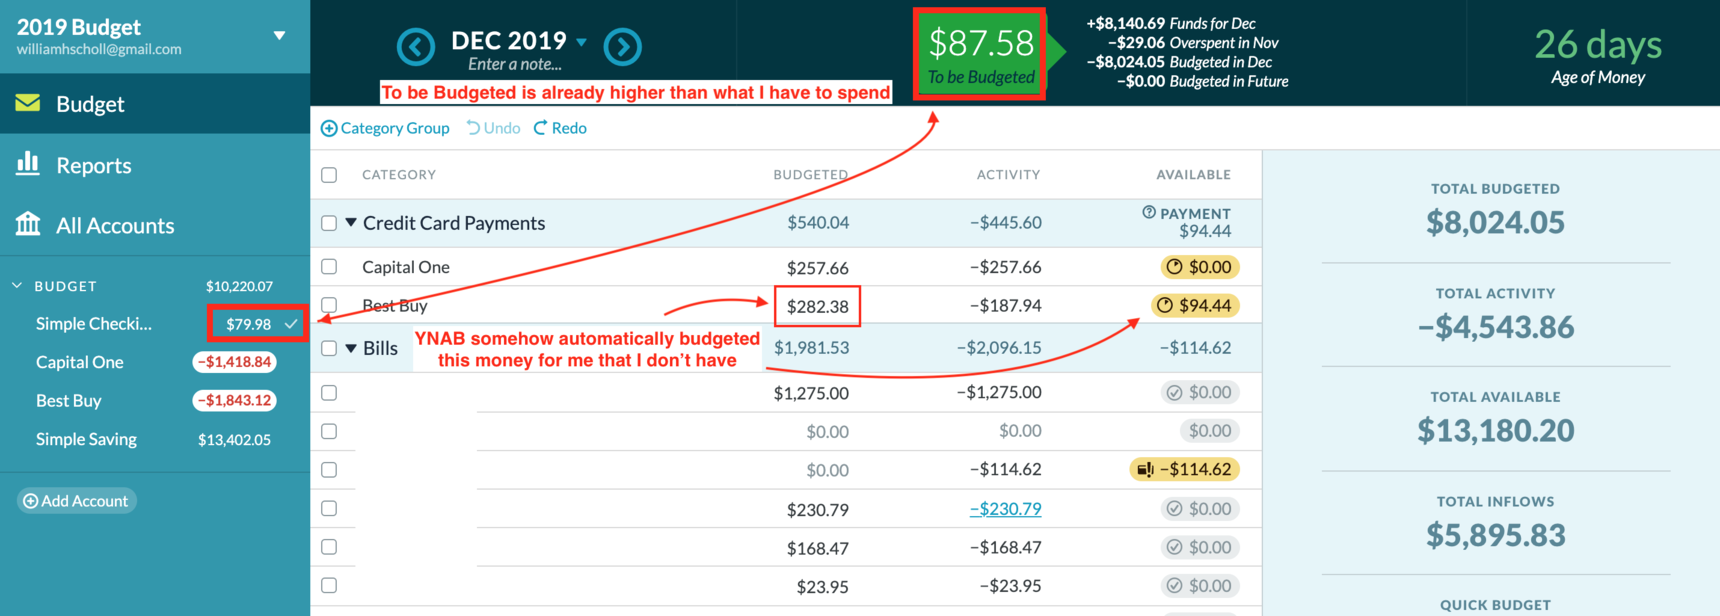The image size is (1720, 616).
Task: Click the Best Buy -$1,843.12 balance
Action: click(234, 400)
